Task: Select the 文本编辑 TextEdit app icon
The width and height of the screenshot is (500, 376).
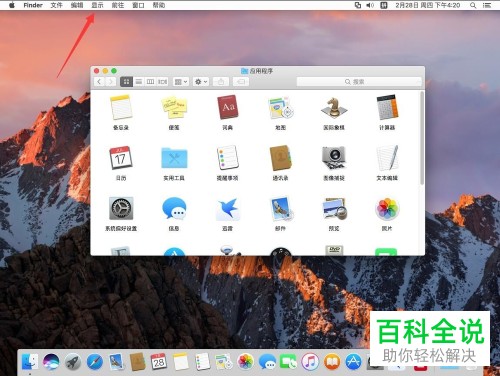Action: (387, 158)
